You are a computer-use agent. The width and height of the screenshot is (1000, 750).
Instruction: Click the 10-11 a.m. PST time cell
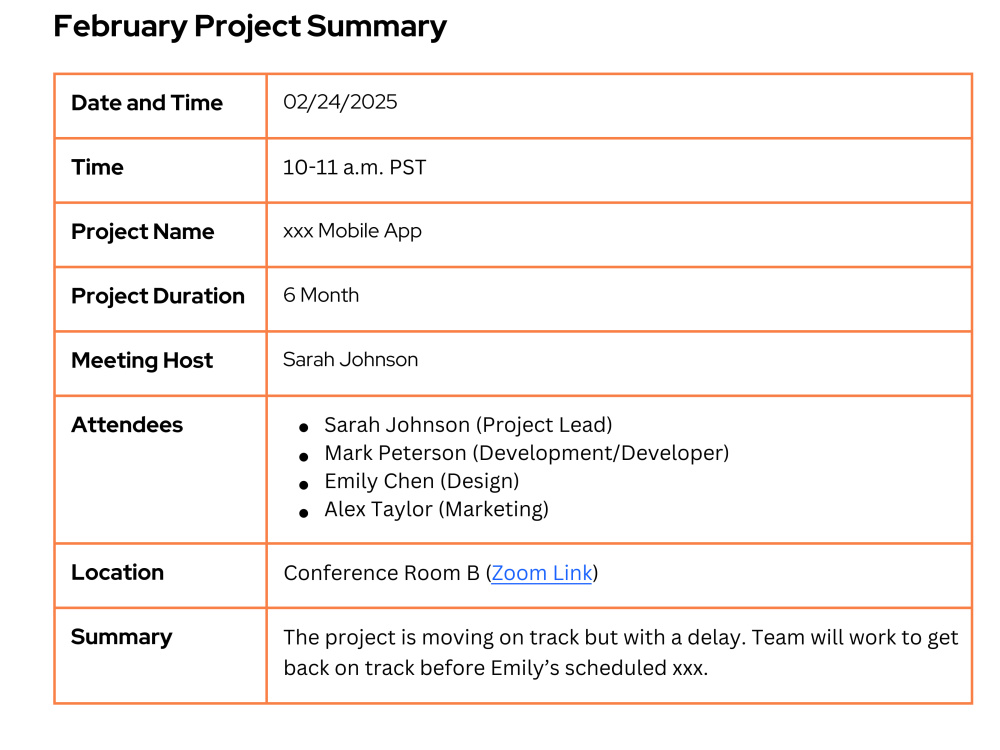click(619, 170)
